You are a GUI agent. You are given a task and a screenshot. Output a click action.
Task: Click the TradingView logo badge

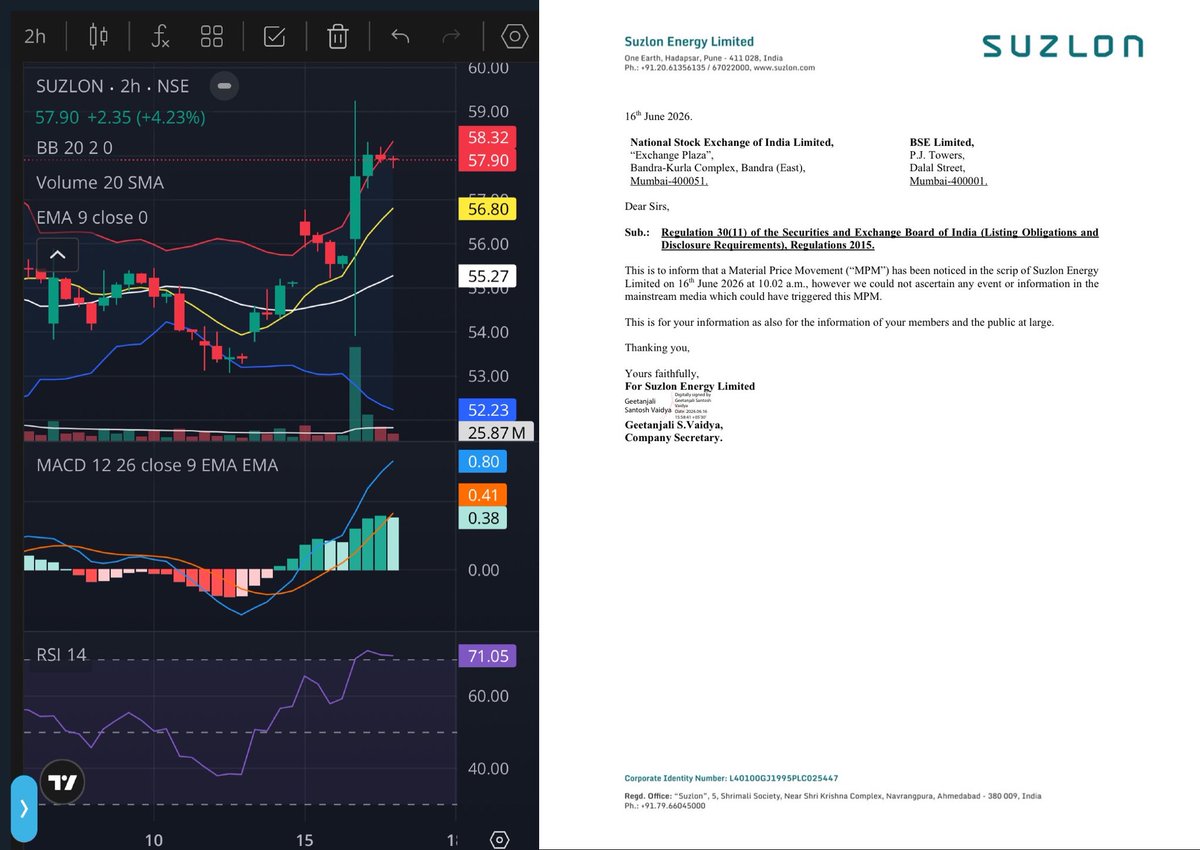[x=62, y=783]
